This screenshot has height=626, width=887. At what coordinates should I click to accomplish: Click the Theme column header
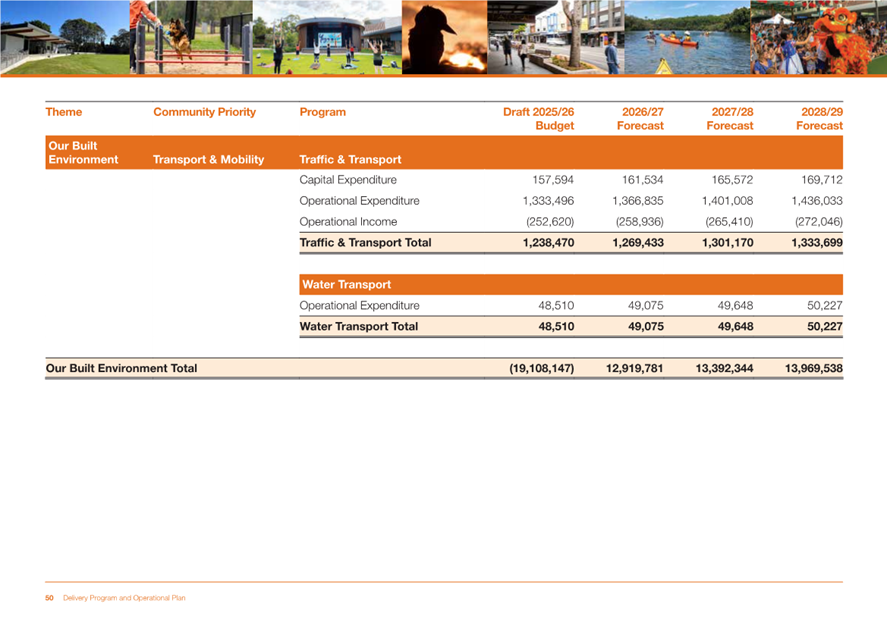tap(64, 112)
